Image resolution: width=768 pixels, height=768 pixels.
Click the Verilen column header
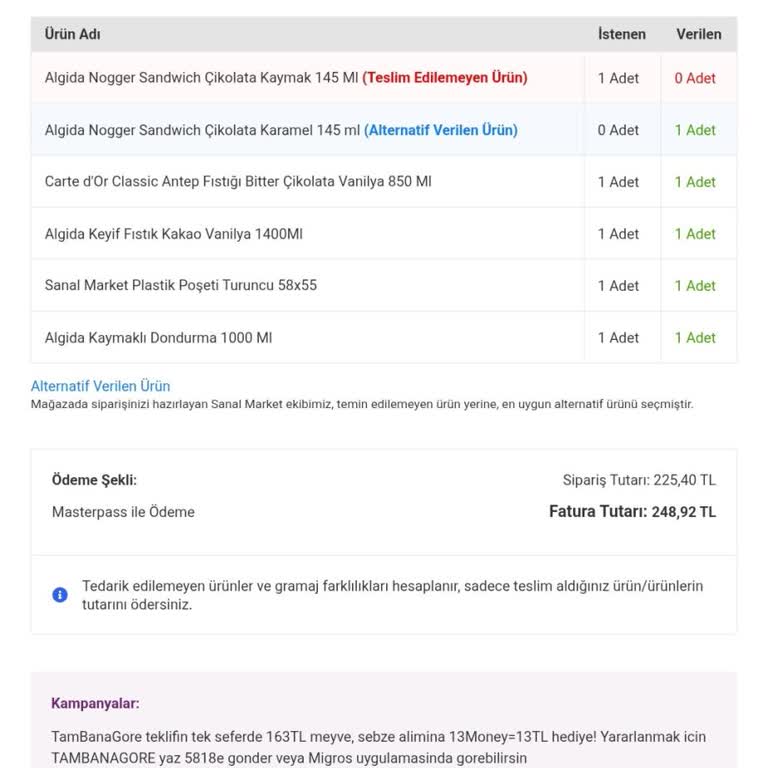(698, 34)
